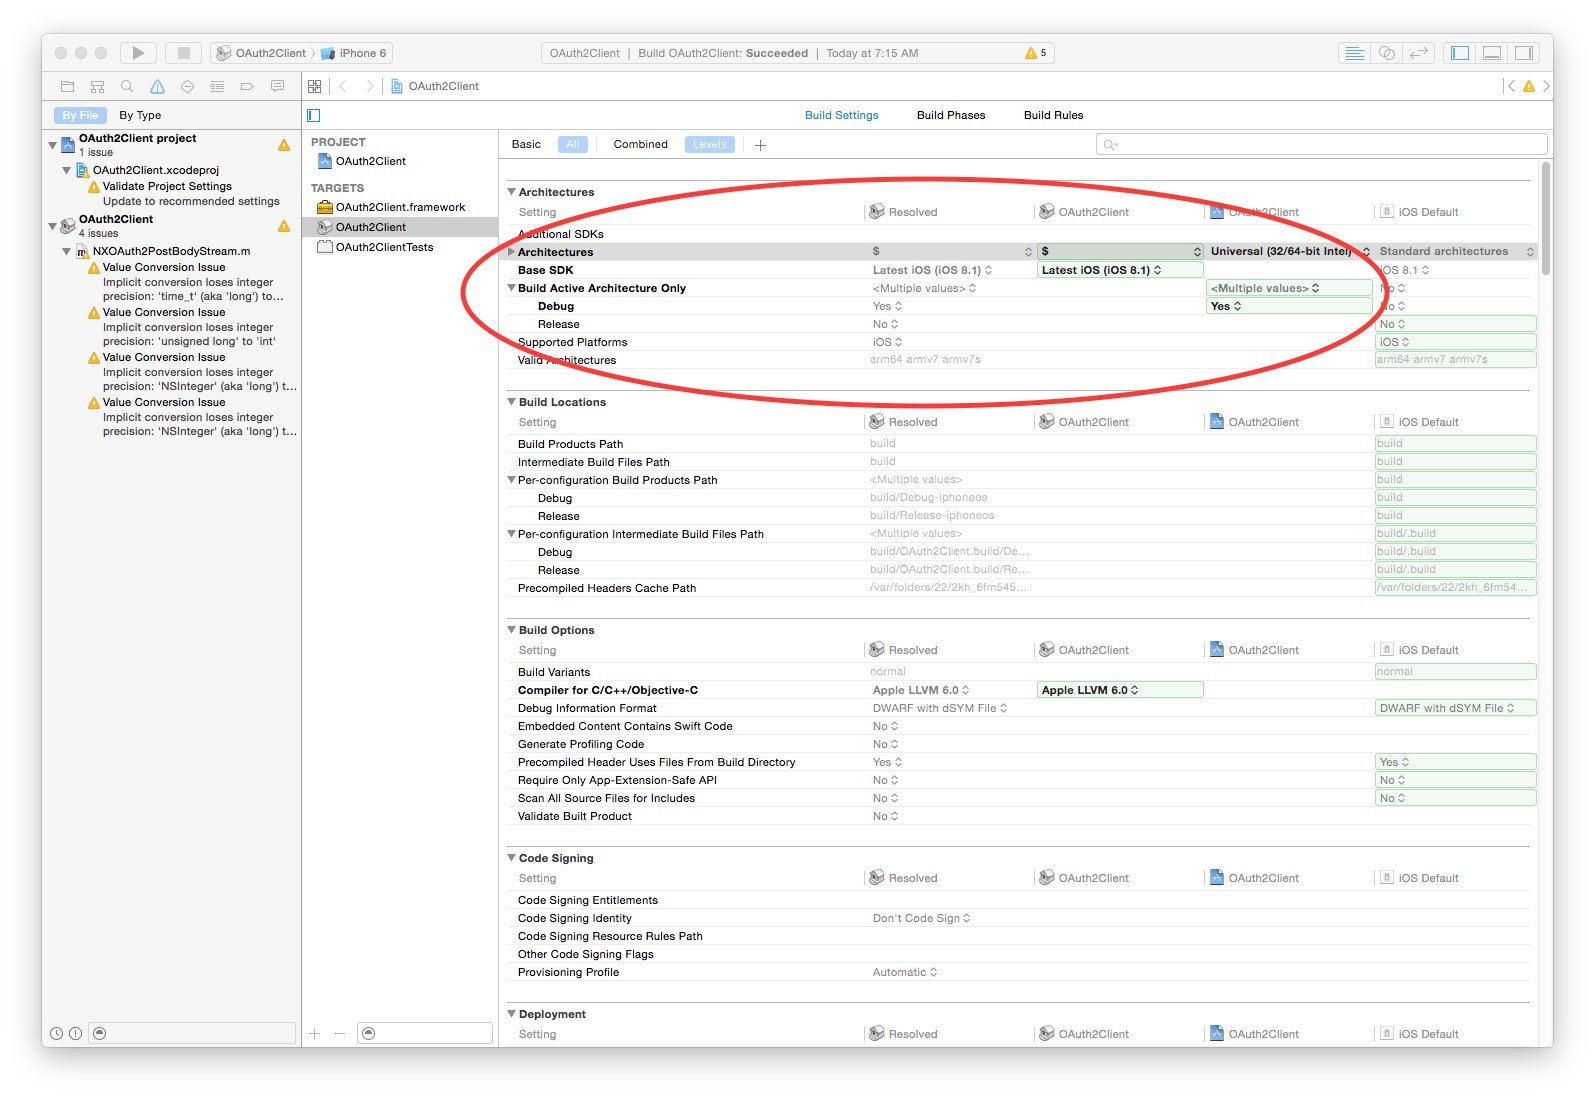Add a new target with plus button
Image resolution: width=1595 pixels, height=1097 pixels.
(x=315, y=1033)
